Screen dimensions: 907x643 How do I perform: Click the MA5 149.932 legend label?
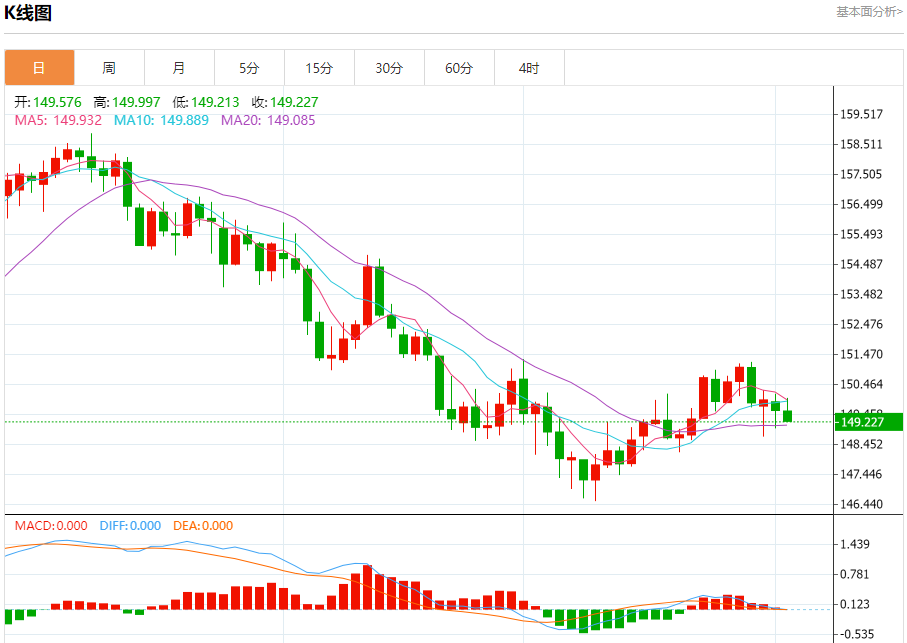click(58, 120)
